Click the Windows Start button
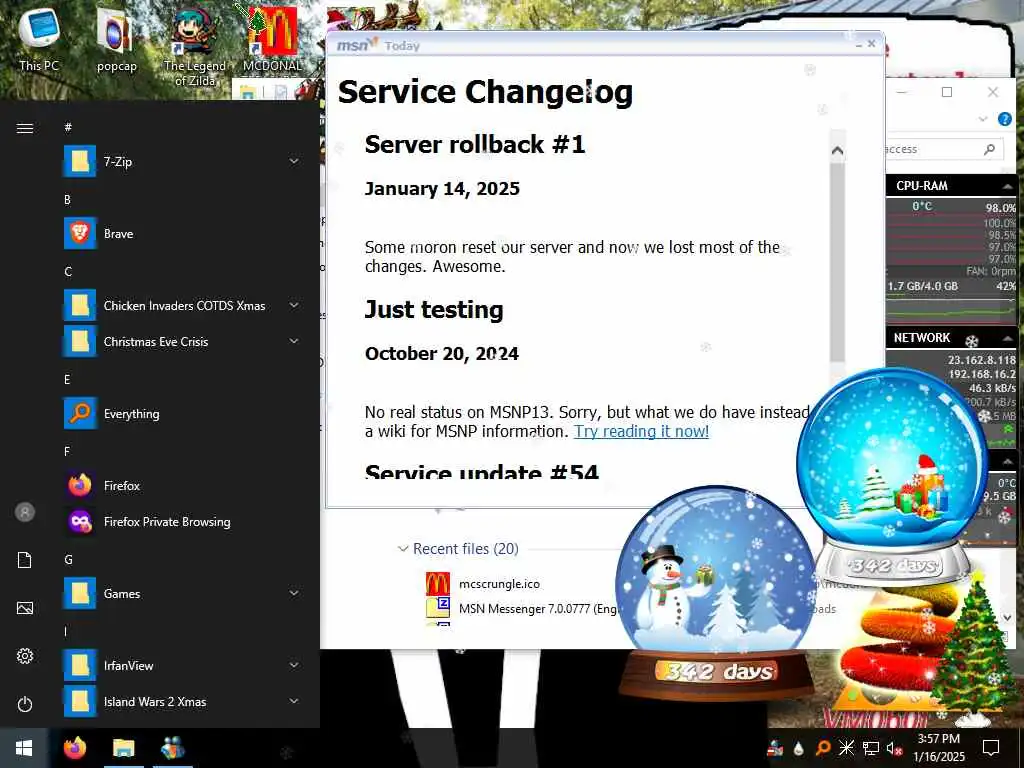Image resolution: width=1024 pixels, height=768 pixels. point(24,748)
